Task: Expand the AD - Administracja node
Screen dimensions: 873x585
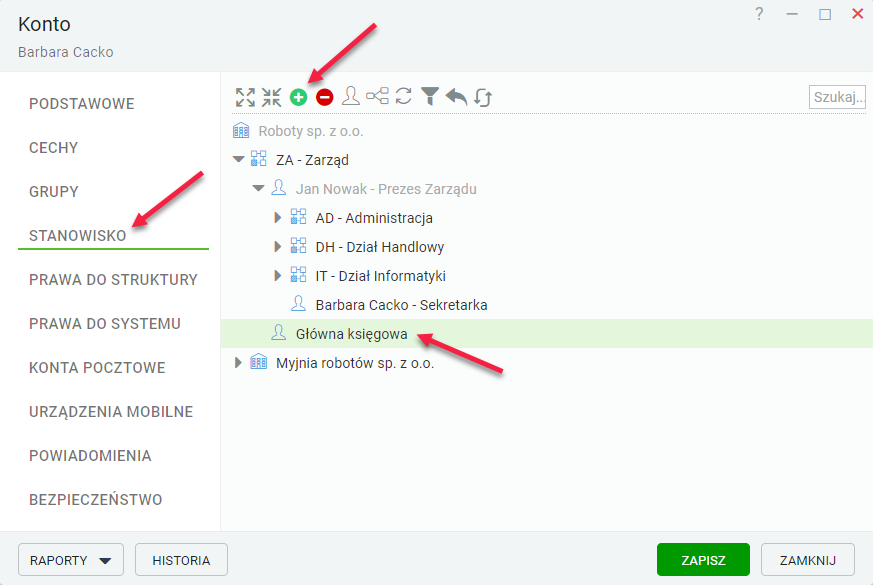Action: [277, 217]
